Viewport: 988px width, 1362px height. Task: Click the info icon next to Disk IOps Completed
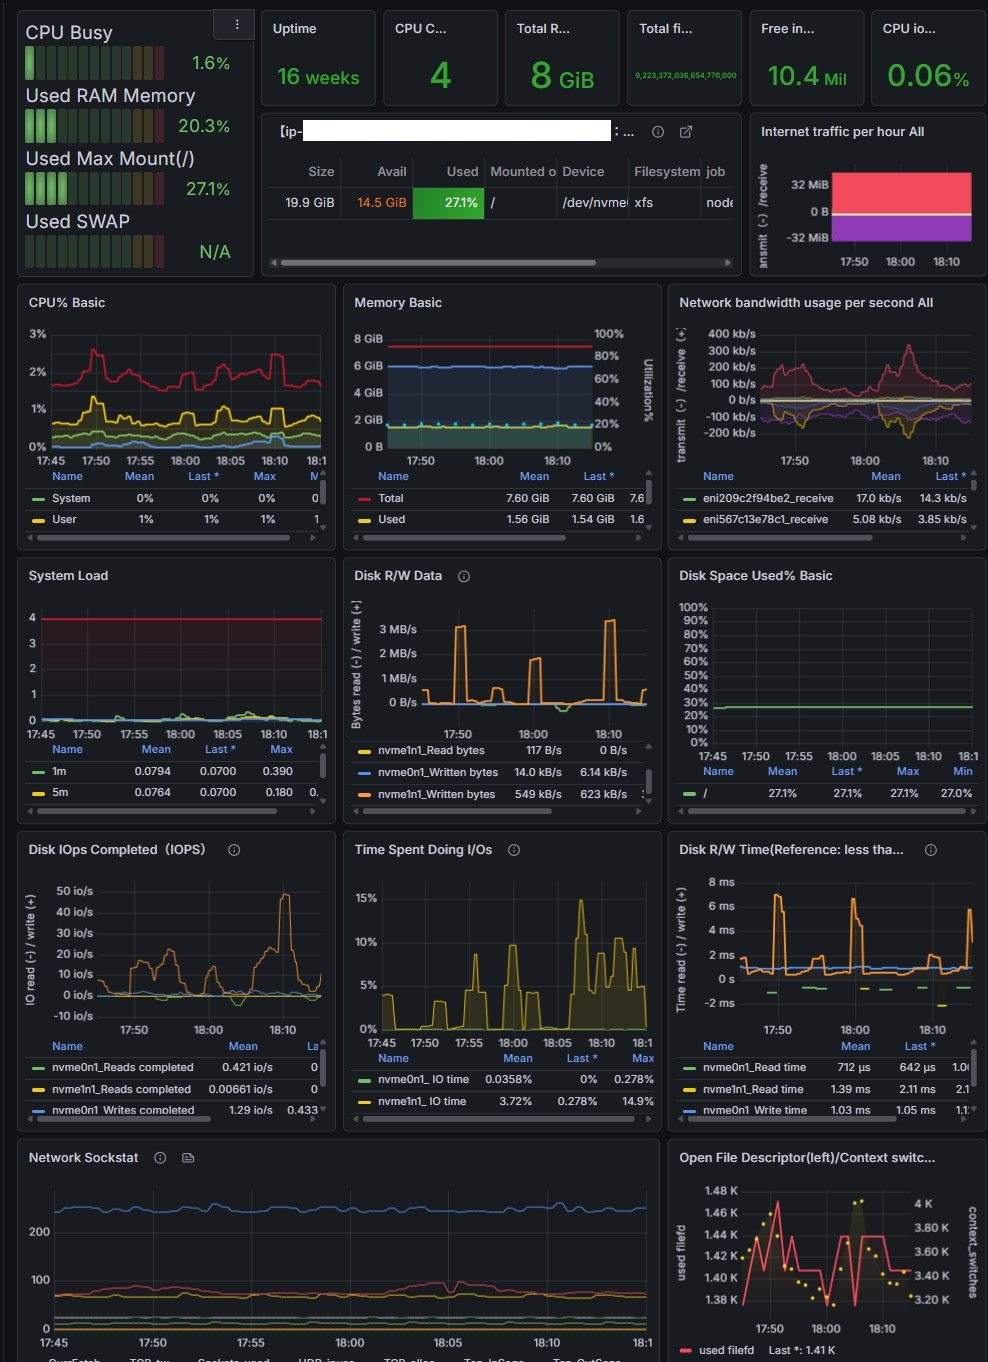pos(234,850)
